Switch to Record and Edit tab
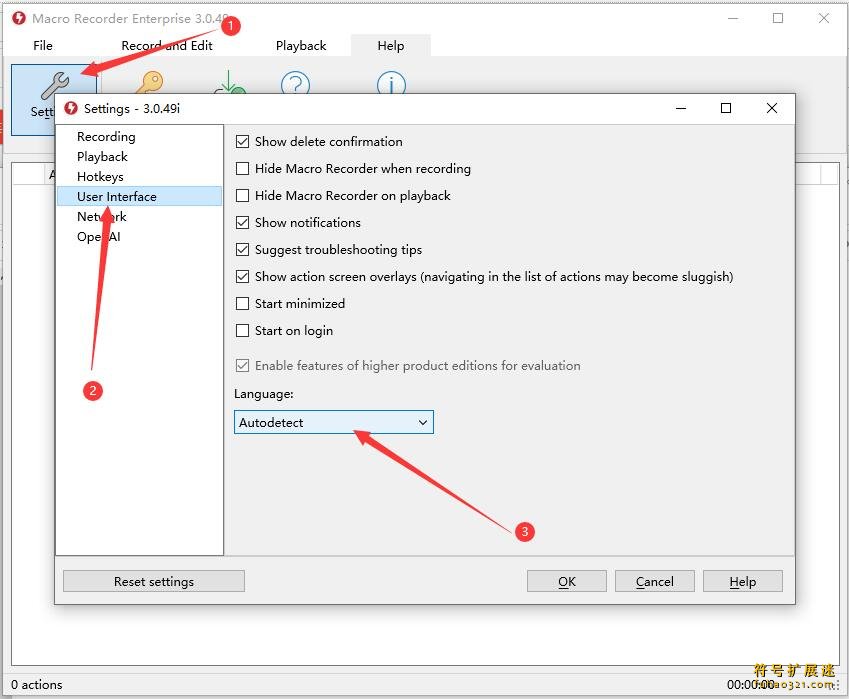 167,45
